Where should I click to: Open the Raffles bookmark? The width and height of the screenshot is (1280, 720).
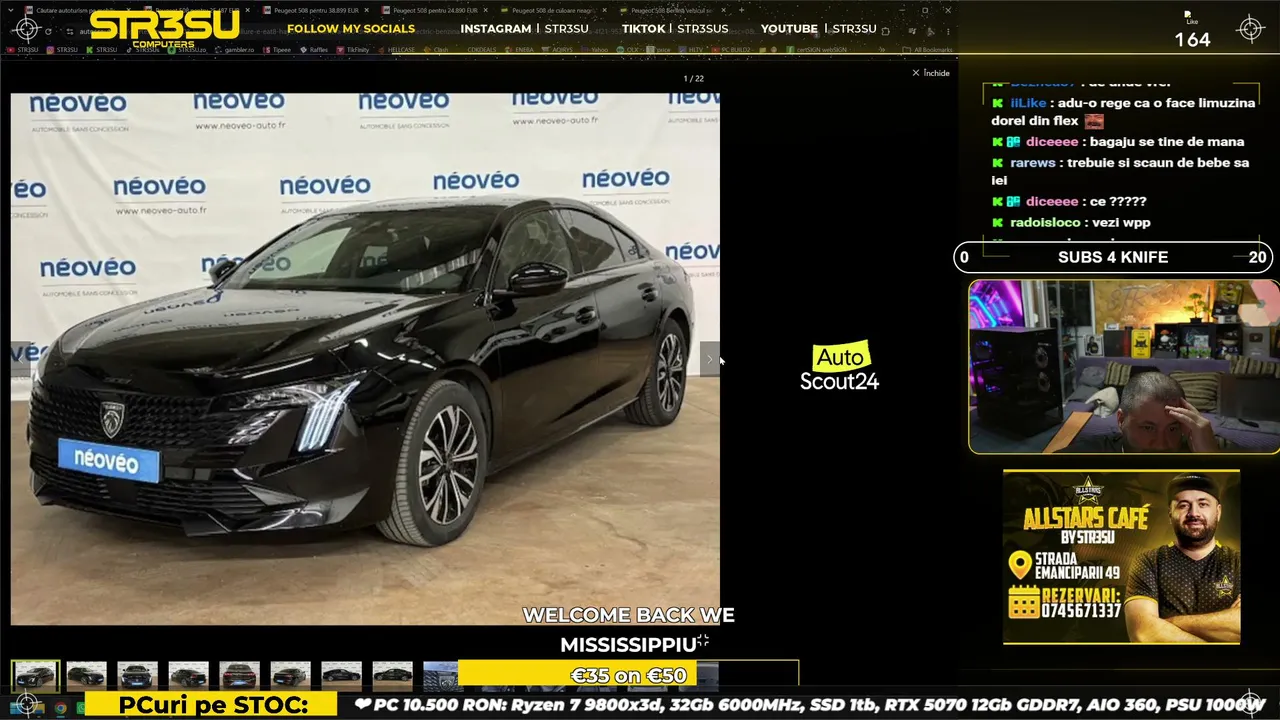(315, 49)
